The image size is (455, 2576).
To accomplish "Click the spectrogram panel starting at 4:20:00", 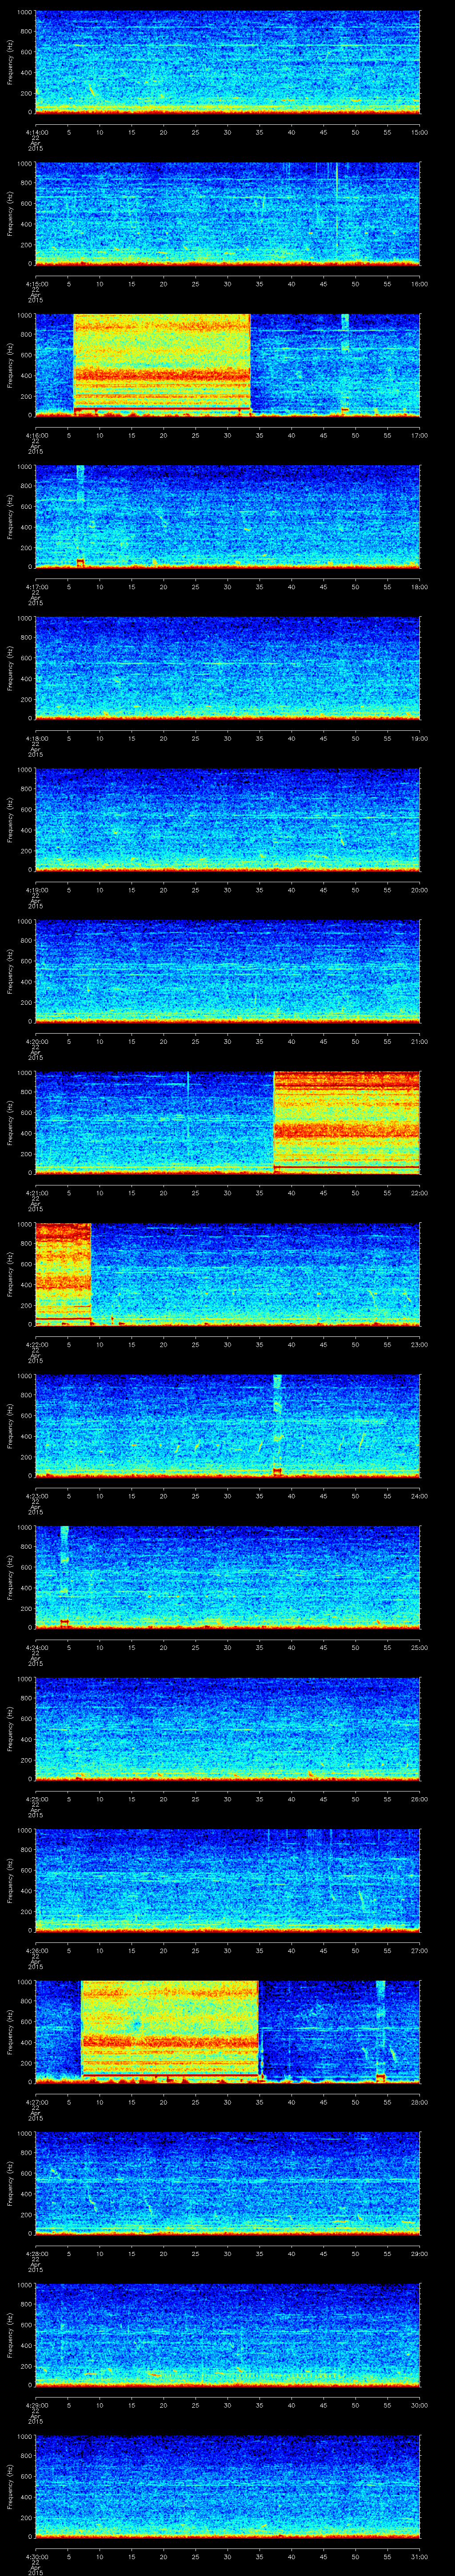I will 227,970.
